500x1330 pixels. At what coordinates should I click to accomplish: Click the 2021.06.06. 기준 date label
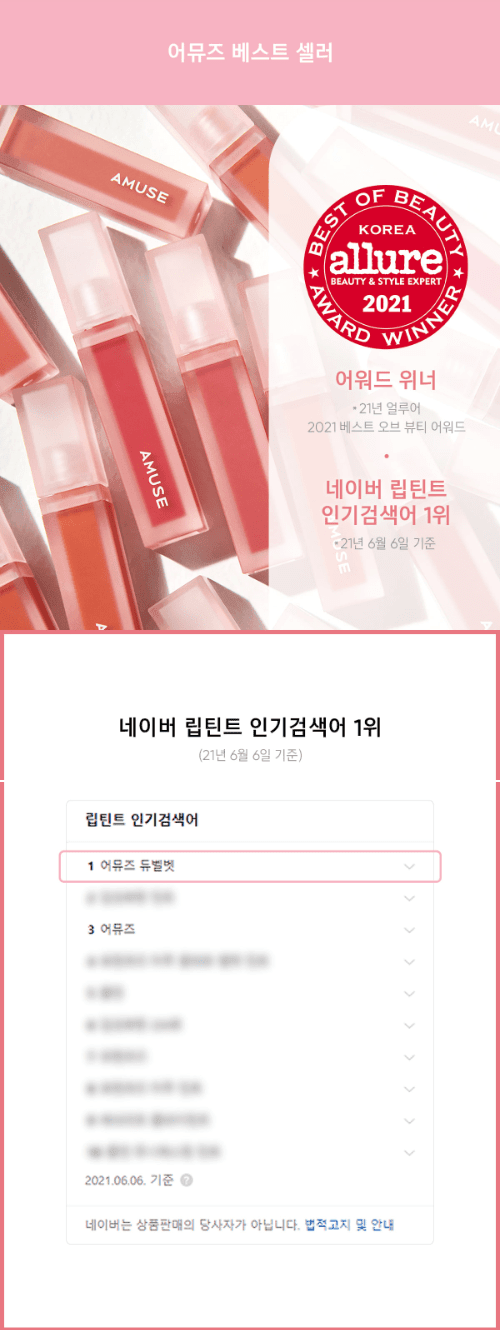point(130,1180)
